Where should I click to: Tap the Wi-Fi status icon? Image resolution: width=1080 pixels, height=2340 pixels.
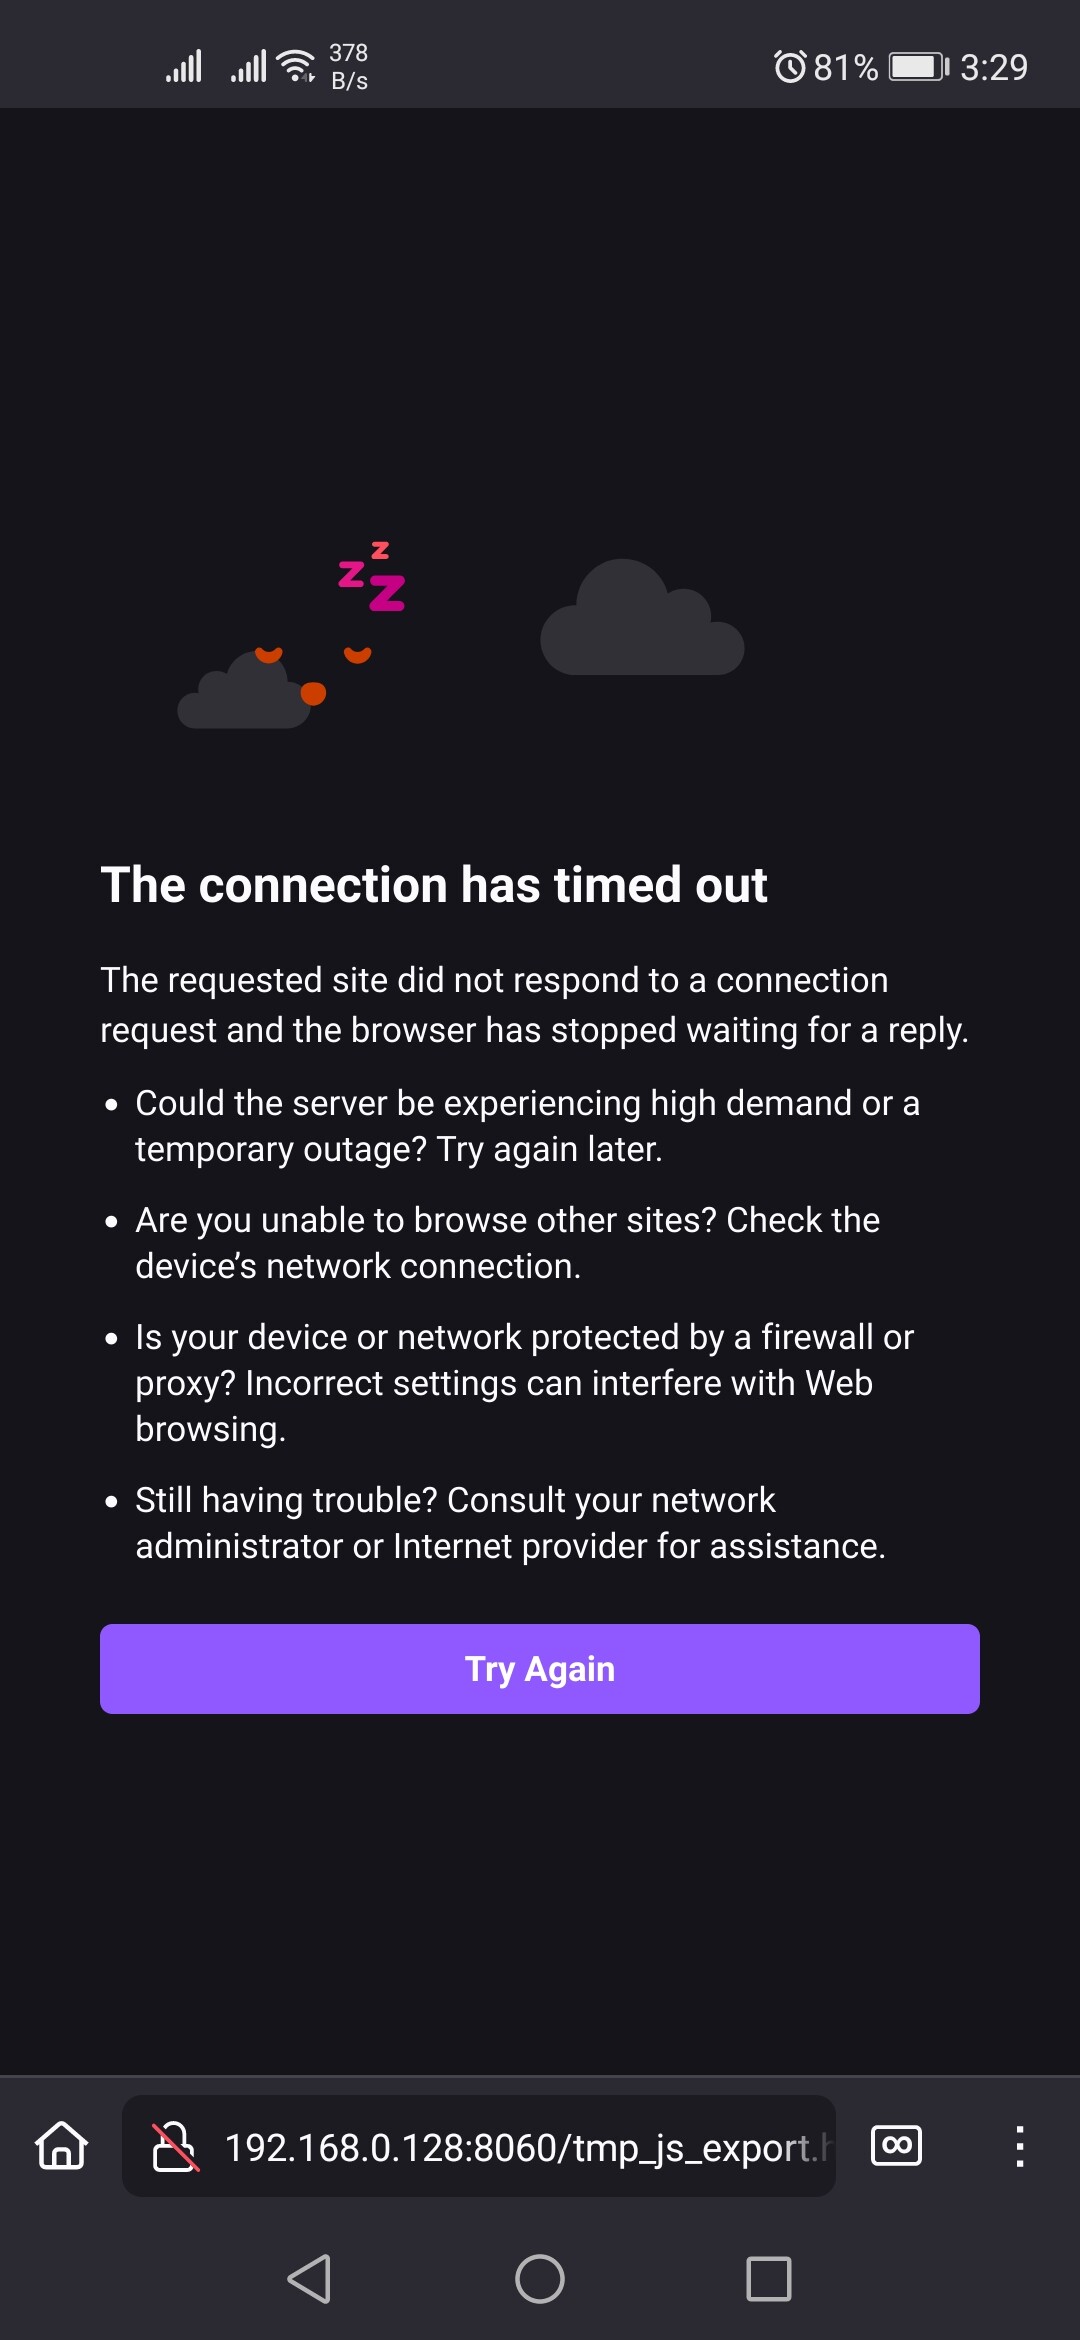pos(296,66)
